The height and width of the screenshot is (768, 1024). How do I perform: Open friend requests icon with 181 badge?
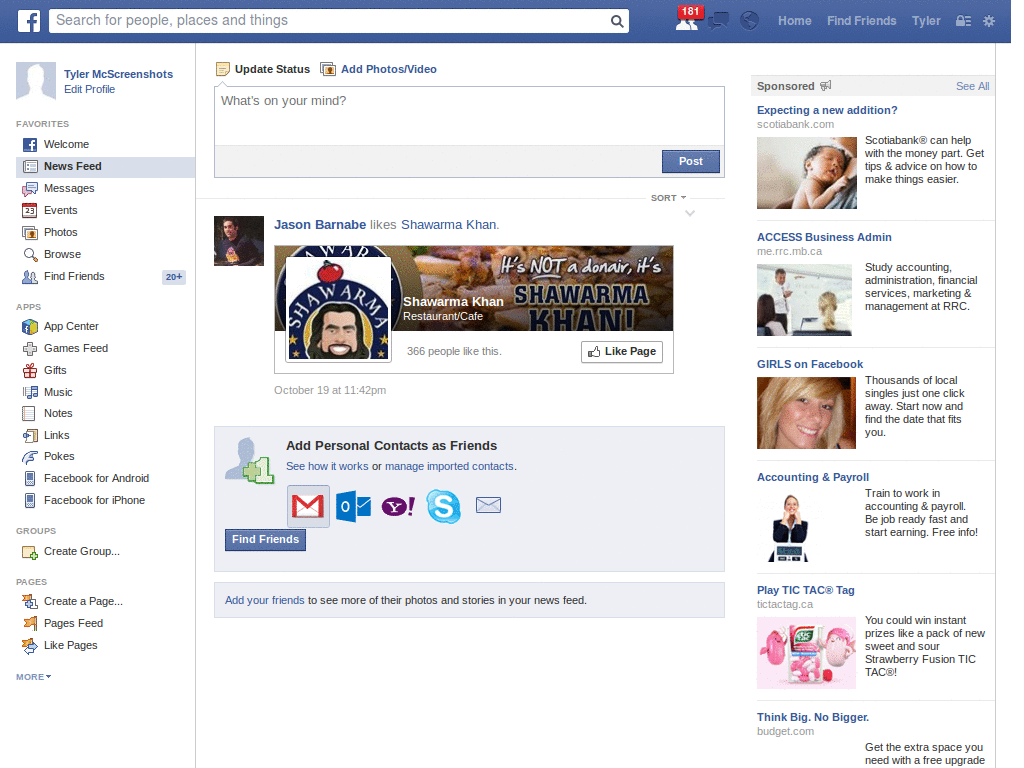[688, 20]
